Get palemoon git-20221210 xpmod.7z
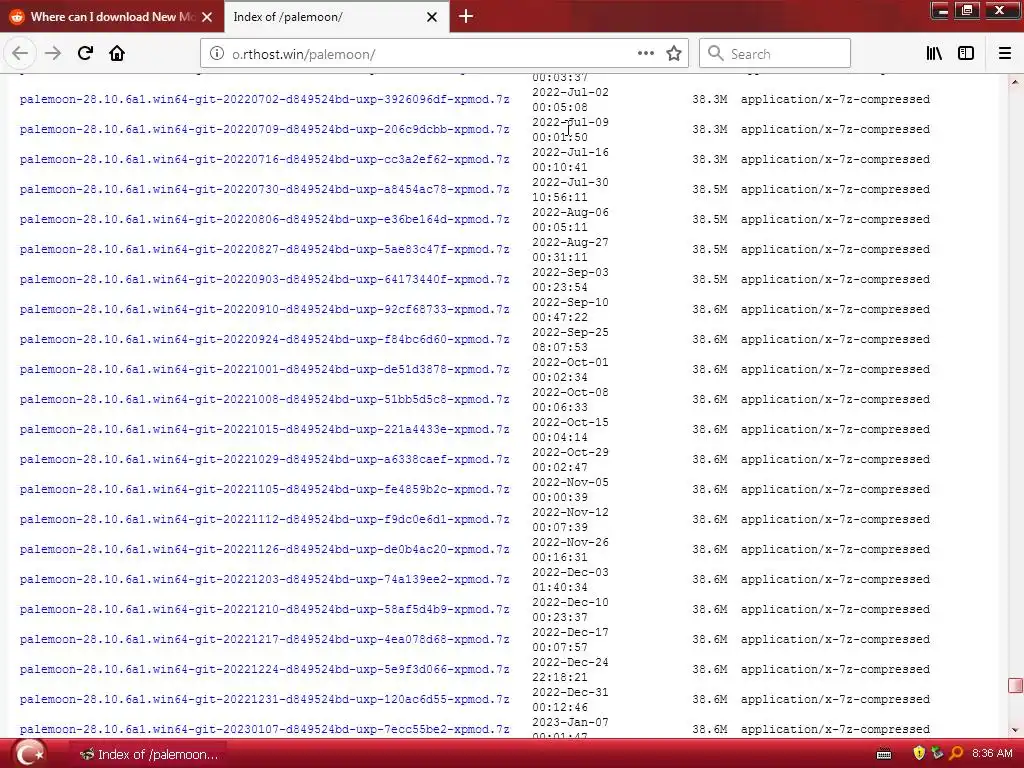The image size is (1024, 768). click(264, 610)
